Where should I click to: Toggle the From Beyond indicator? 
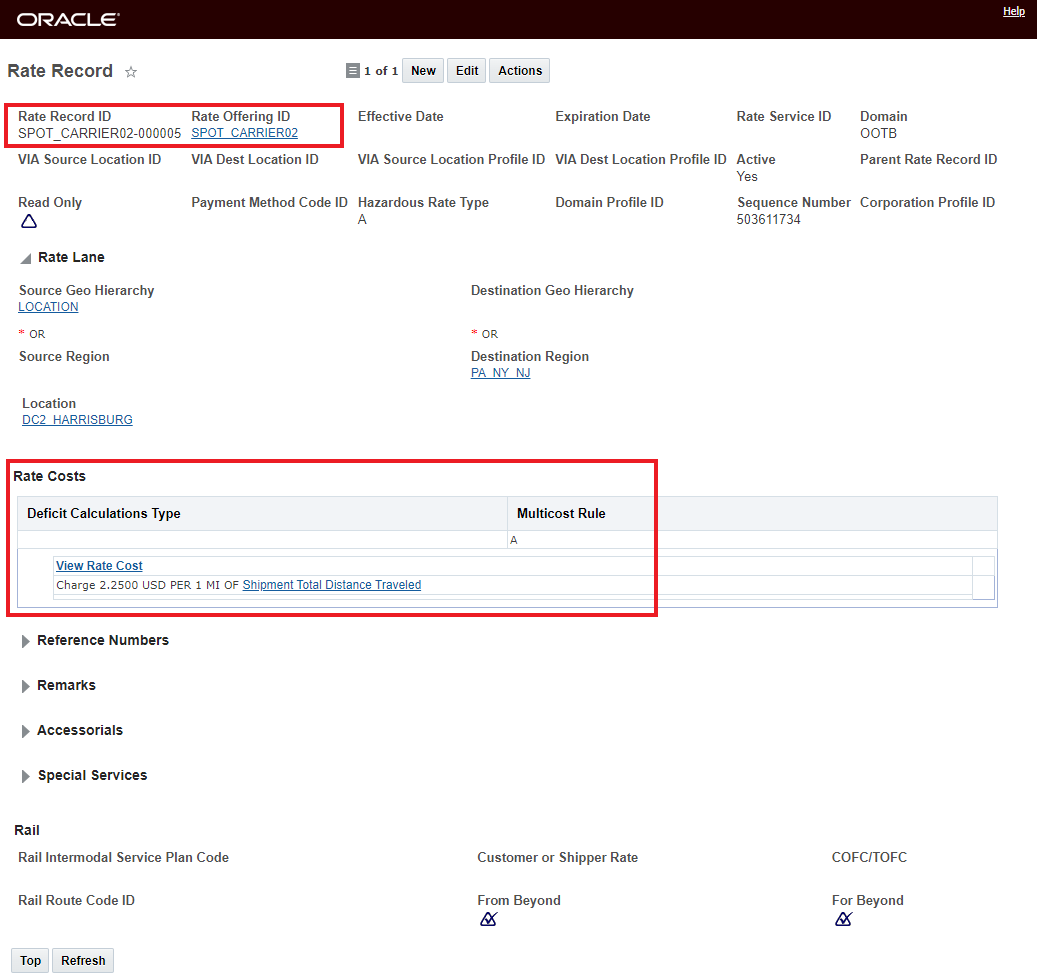point(488,919)
